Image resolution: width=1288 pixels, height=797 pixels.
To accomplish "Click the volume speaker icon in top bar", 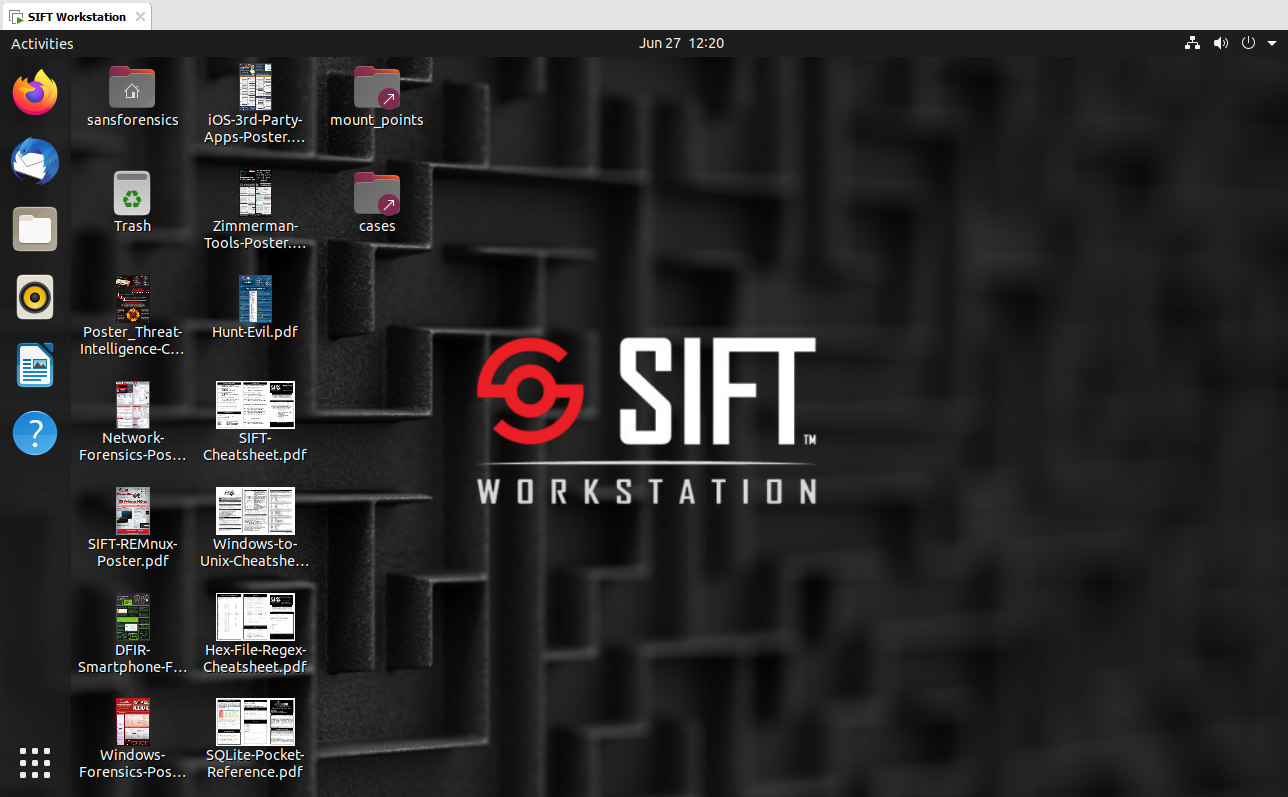I will [1220, 43].
